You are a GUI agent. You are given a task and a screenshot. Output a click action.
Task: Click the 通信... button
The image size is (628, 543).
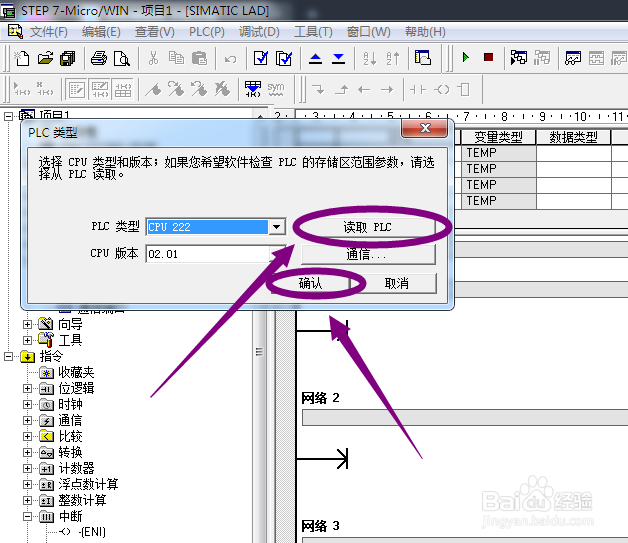point(368,254)
